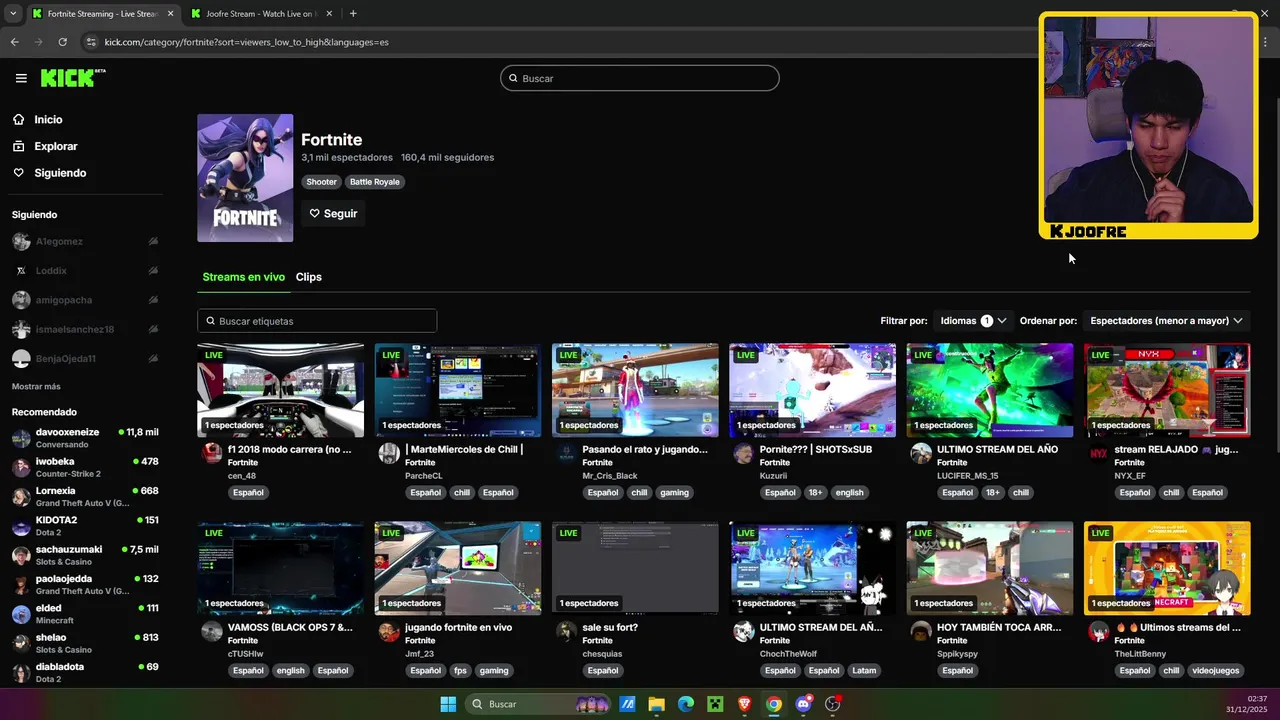Click the ChochTheWolf channel avatar

[x=743, y=631]
